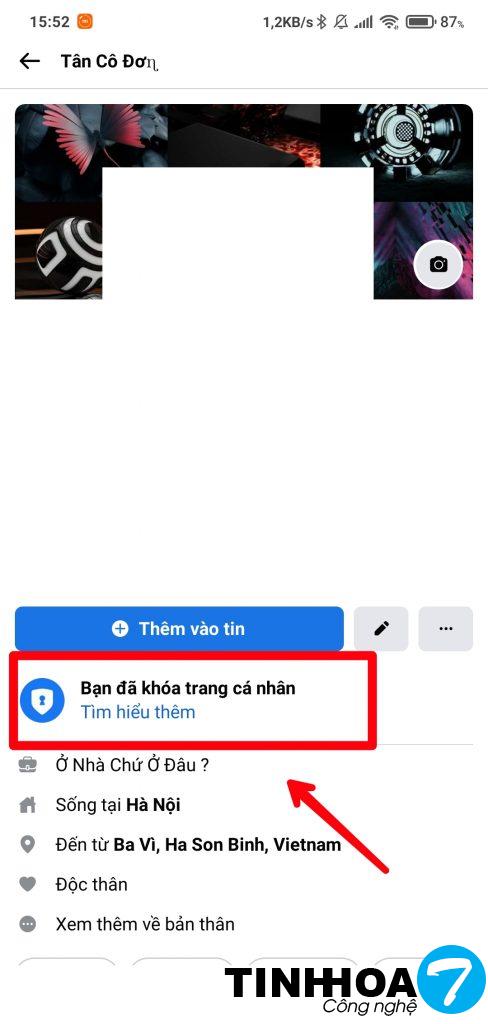
Task: Tap the heart relationship status icon
Action: pyautogui.click(x=27, y=885)
